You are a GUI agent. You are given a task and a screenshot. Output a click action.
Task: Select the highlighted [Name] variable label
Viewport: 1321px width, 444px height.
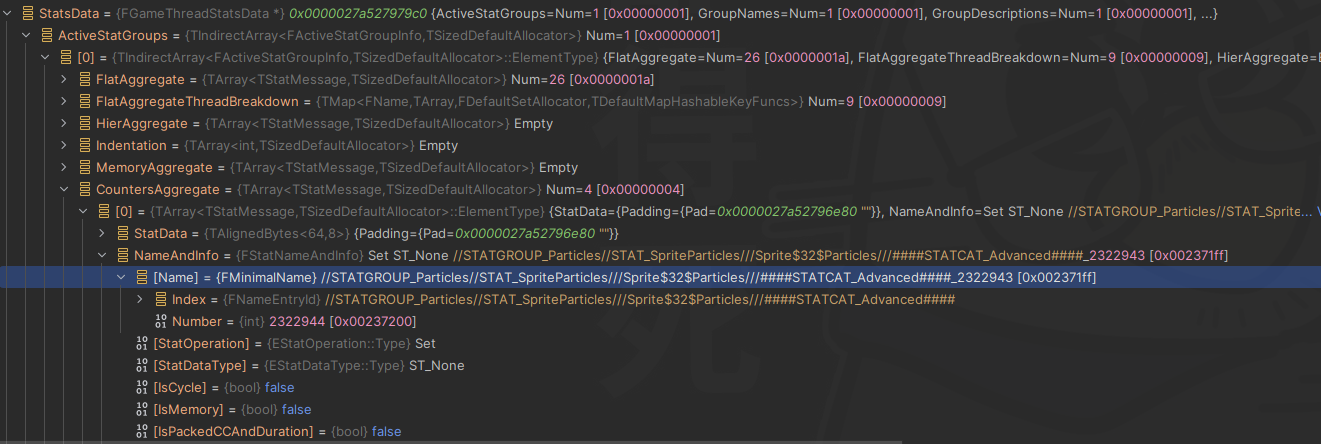(x=176, y=278)
